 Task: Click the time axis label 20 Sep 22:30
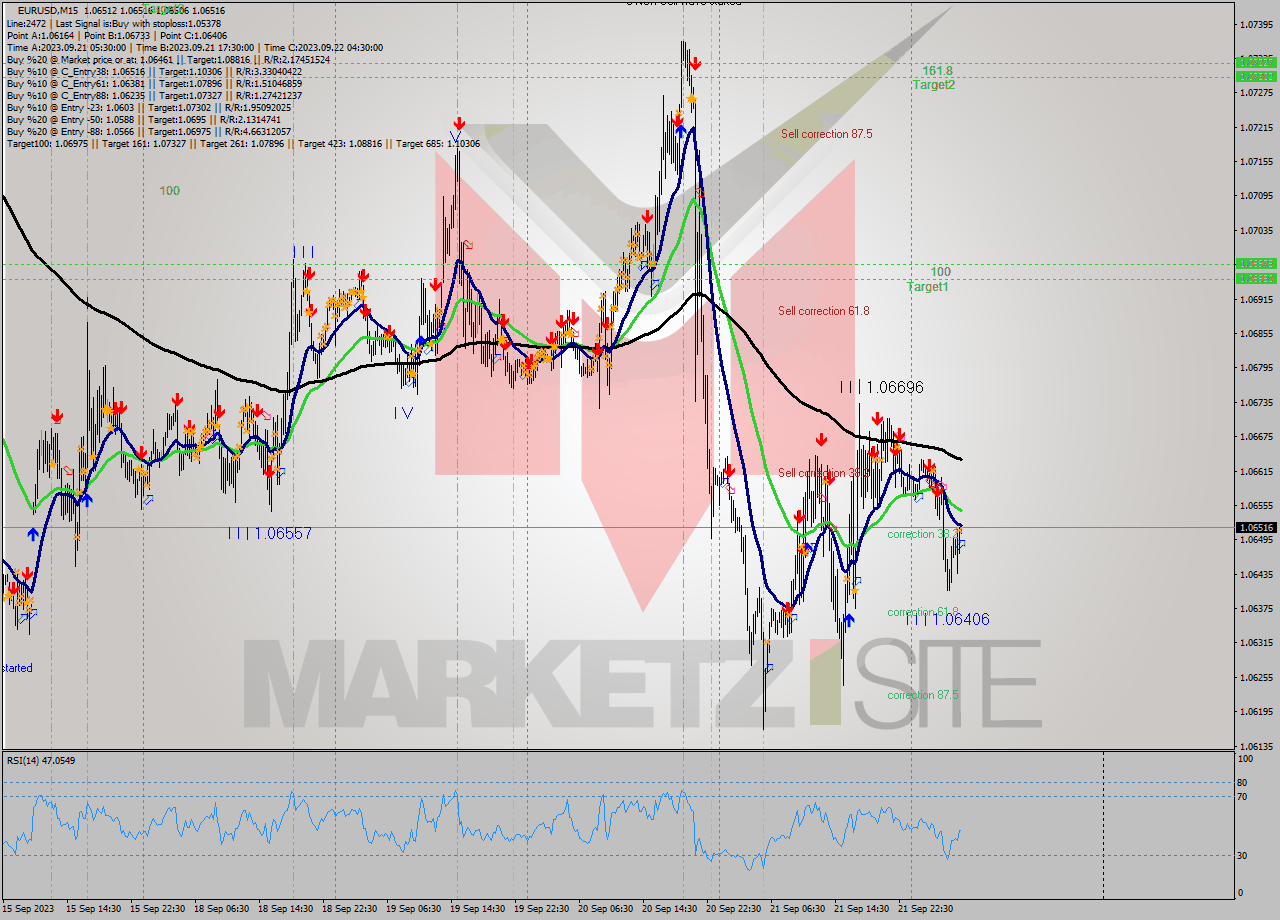coord(734,909)
